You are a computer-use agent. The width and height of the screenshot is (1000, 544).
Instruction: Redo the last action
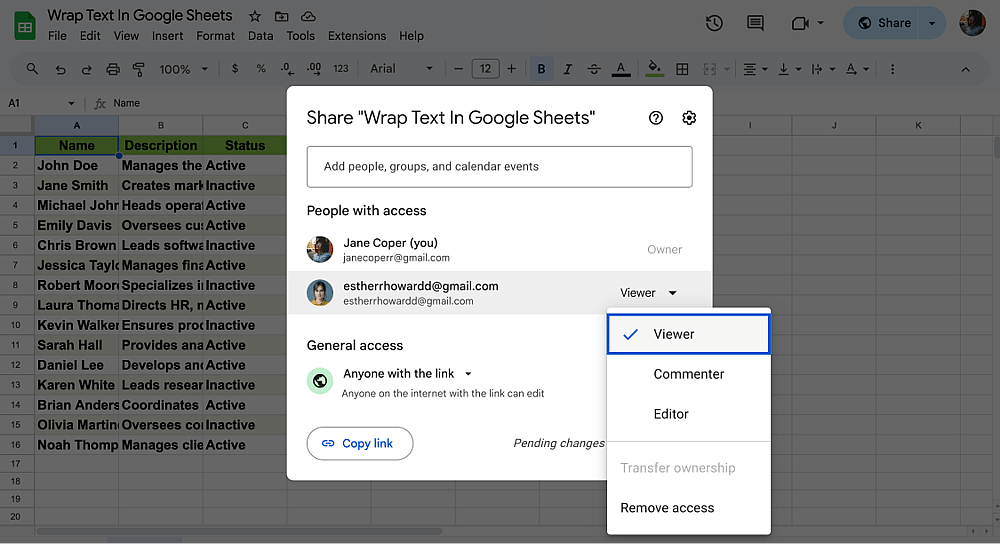point(86,70)
